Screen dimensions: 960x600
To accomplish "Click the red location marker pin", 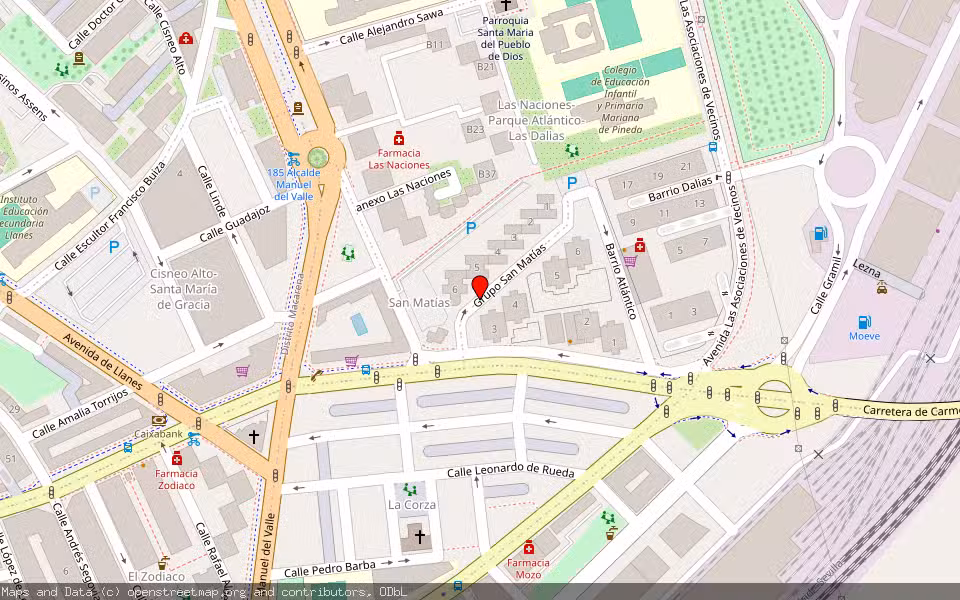I will (x=480, y=288).
